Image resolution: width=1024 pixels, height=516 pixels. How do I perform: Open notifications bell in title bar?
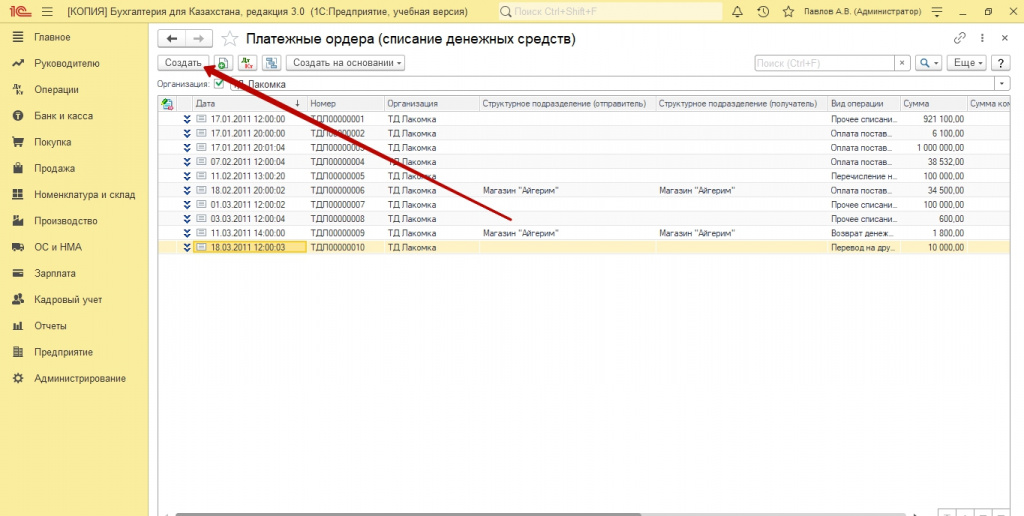point(738,12)
